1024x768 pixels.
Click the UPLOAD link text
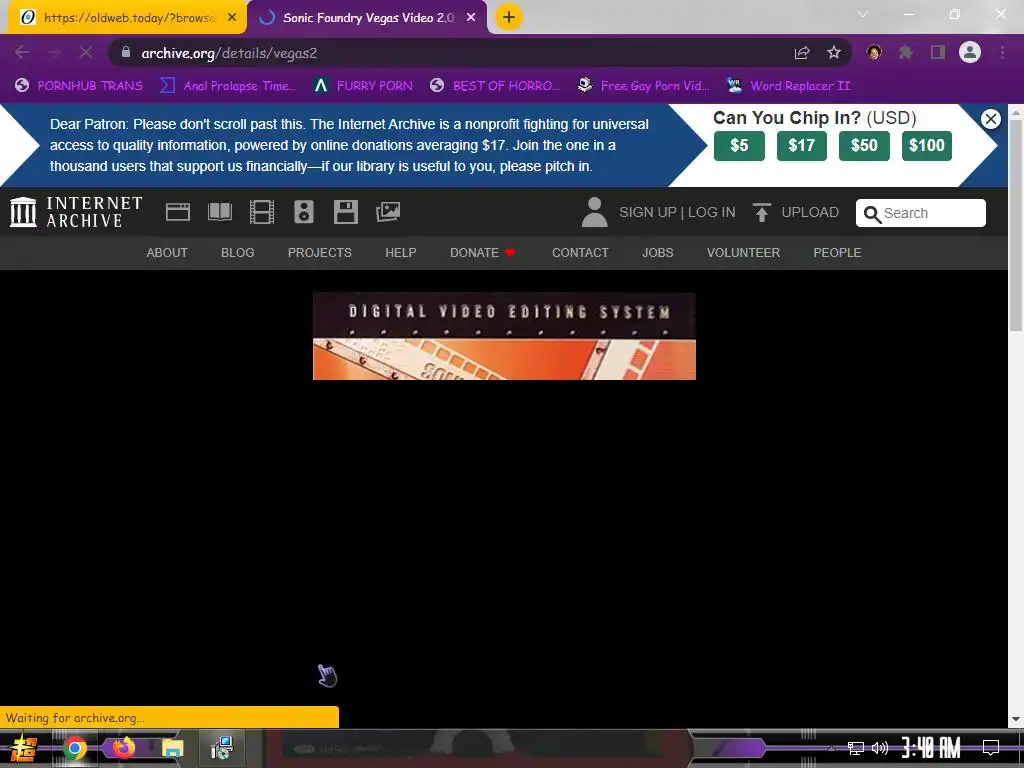click(810, 212)
